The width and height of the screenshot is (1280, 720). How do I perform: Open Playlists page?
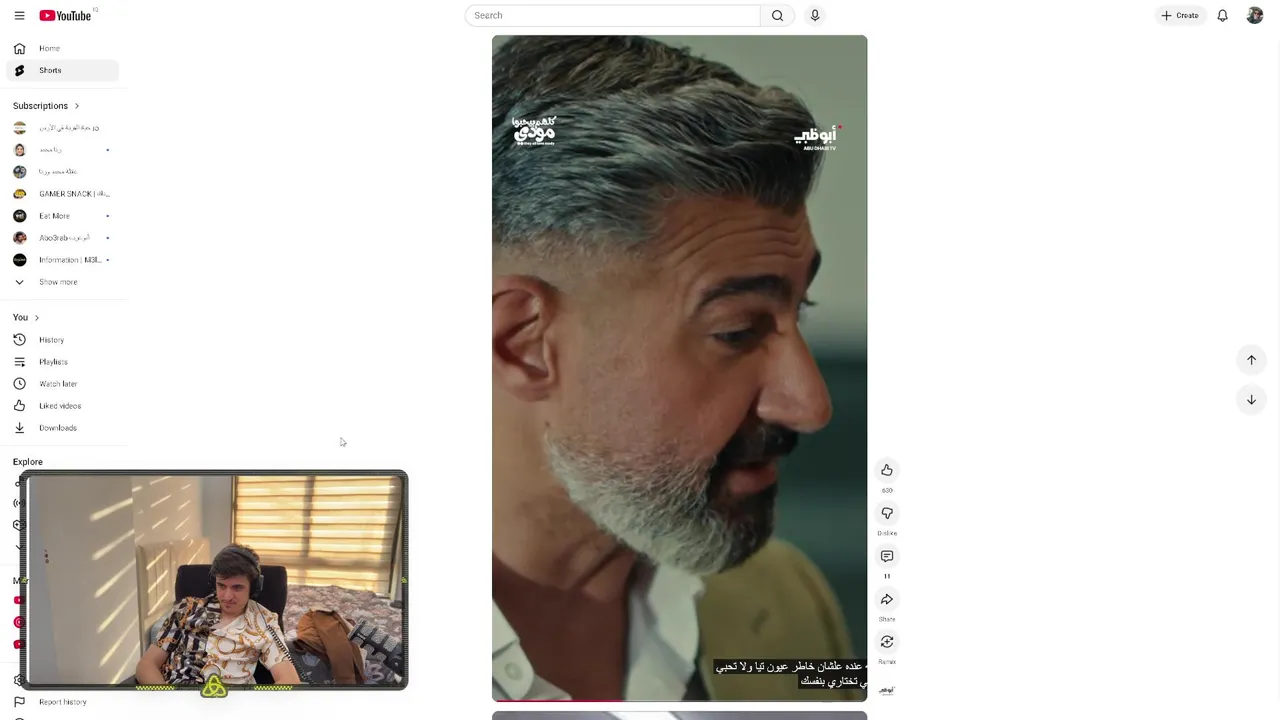coord(62,361)
